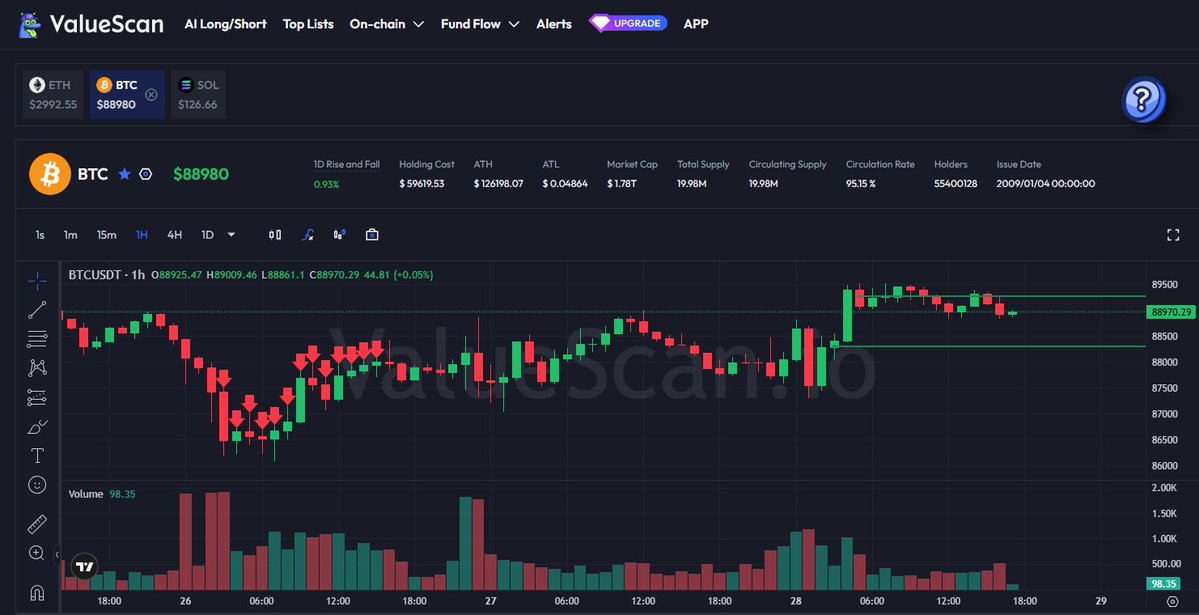This screenshot has height=615, width=1199.
Task: Click the ATH value $126198.07
Action: [499, 184]
